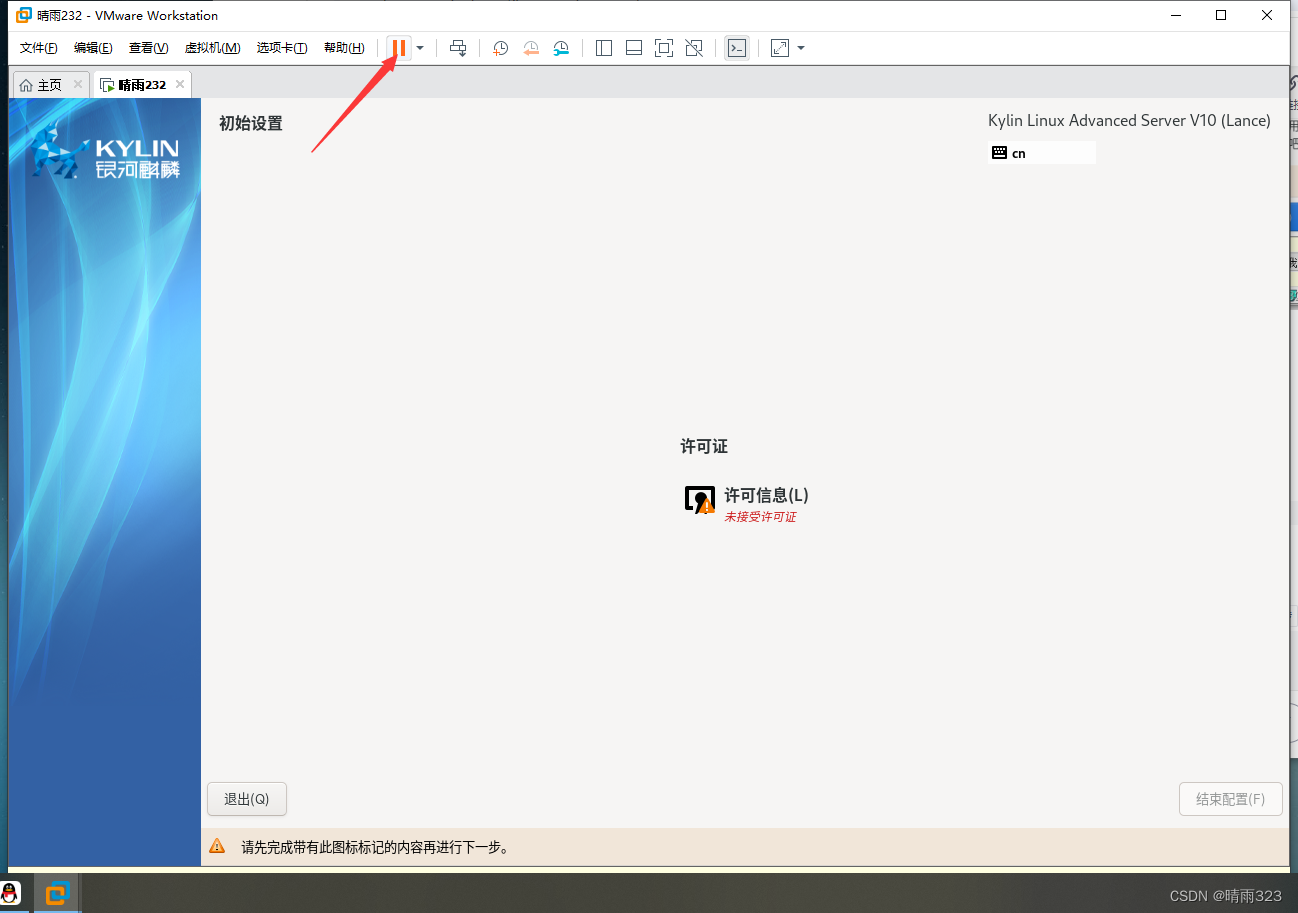
Task: Click the 结束配置(F) button
Action: pos(1230,799)
